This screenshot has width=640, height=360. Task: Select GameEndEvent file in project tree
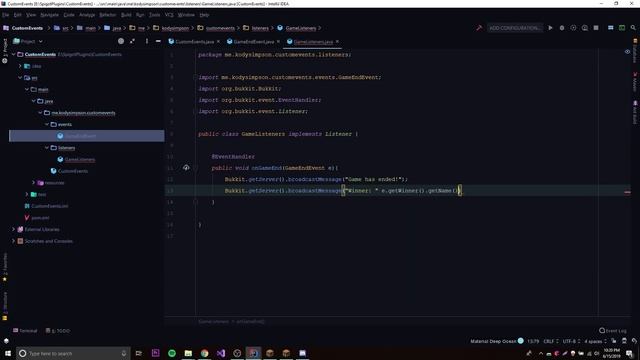click(x=80, y=136)
